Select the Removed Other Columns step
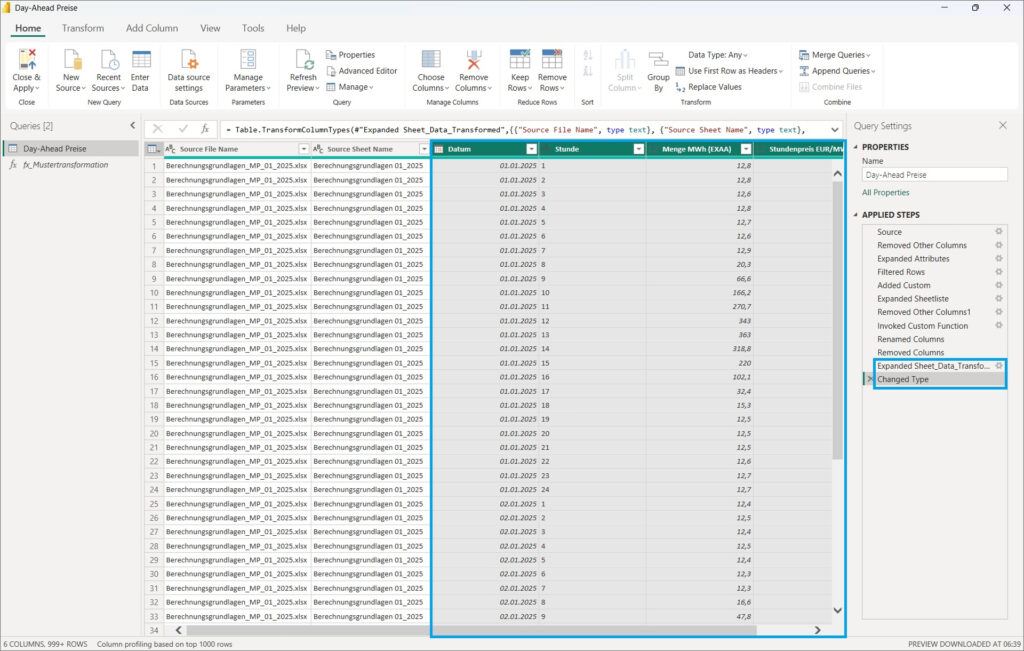This screenshot has height=651, width=1024. pyautogui.click(x=921, y=246)
